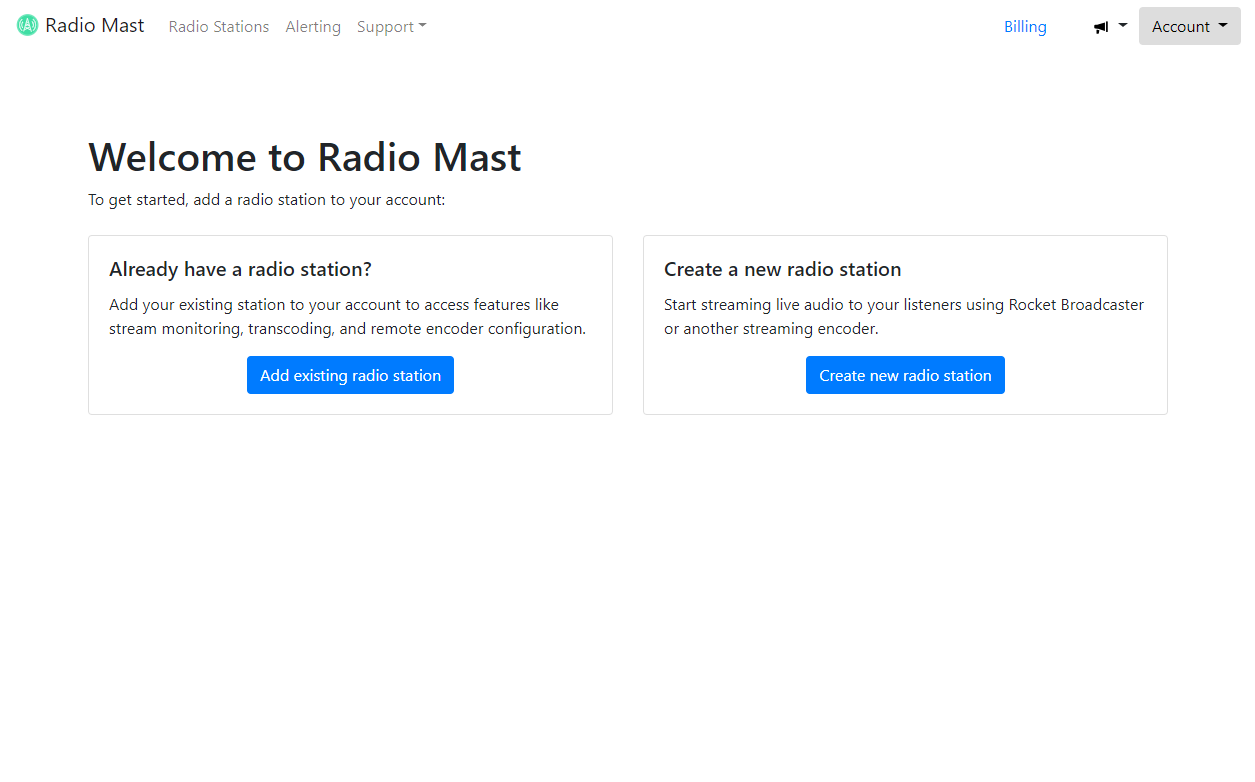This screenshot has height=782, width=1255.
Task: Open the Alerting nav link
Action: pyautogui.click(x=313, y=27)
